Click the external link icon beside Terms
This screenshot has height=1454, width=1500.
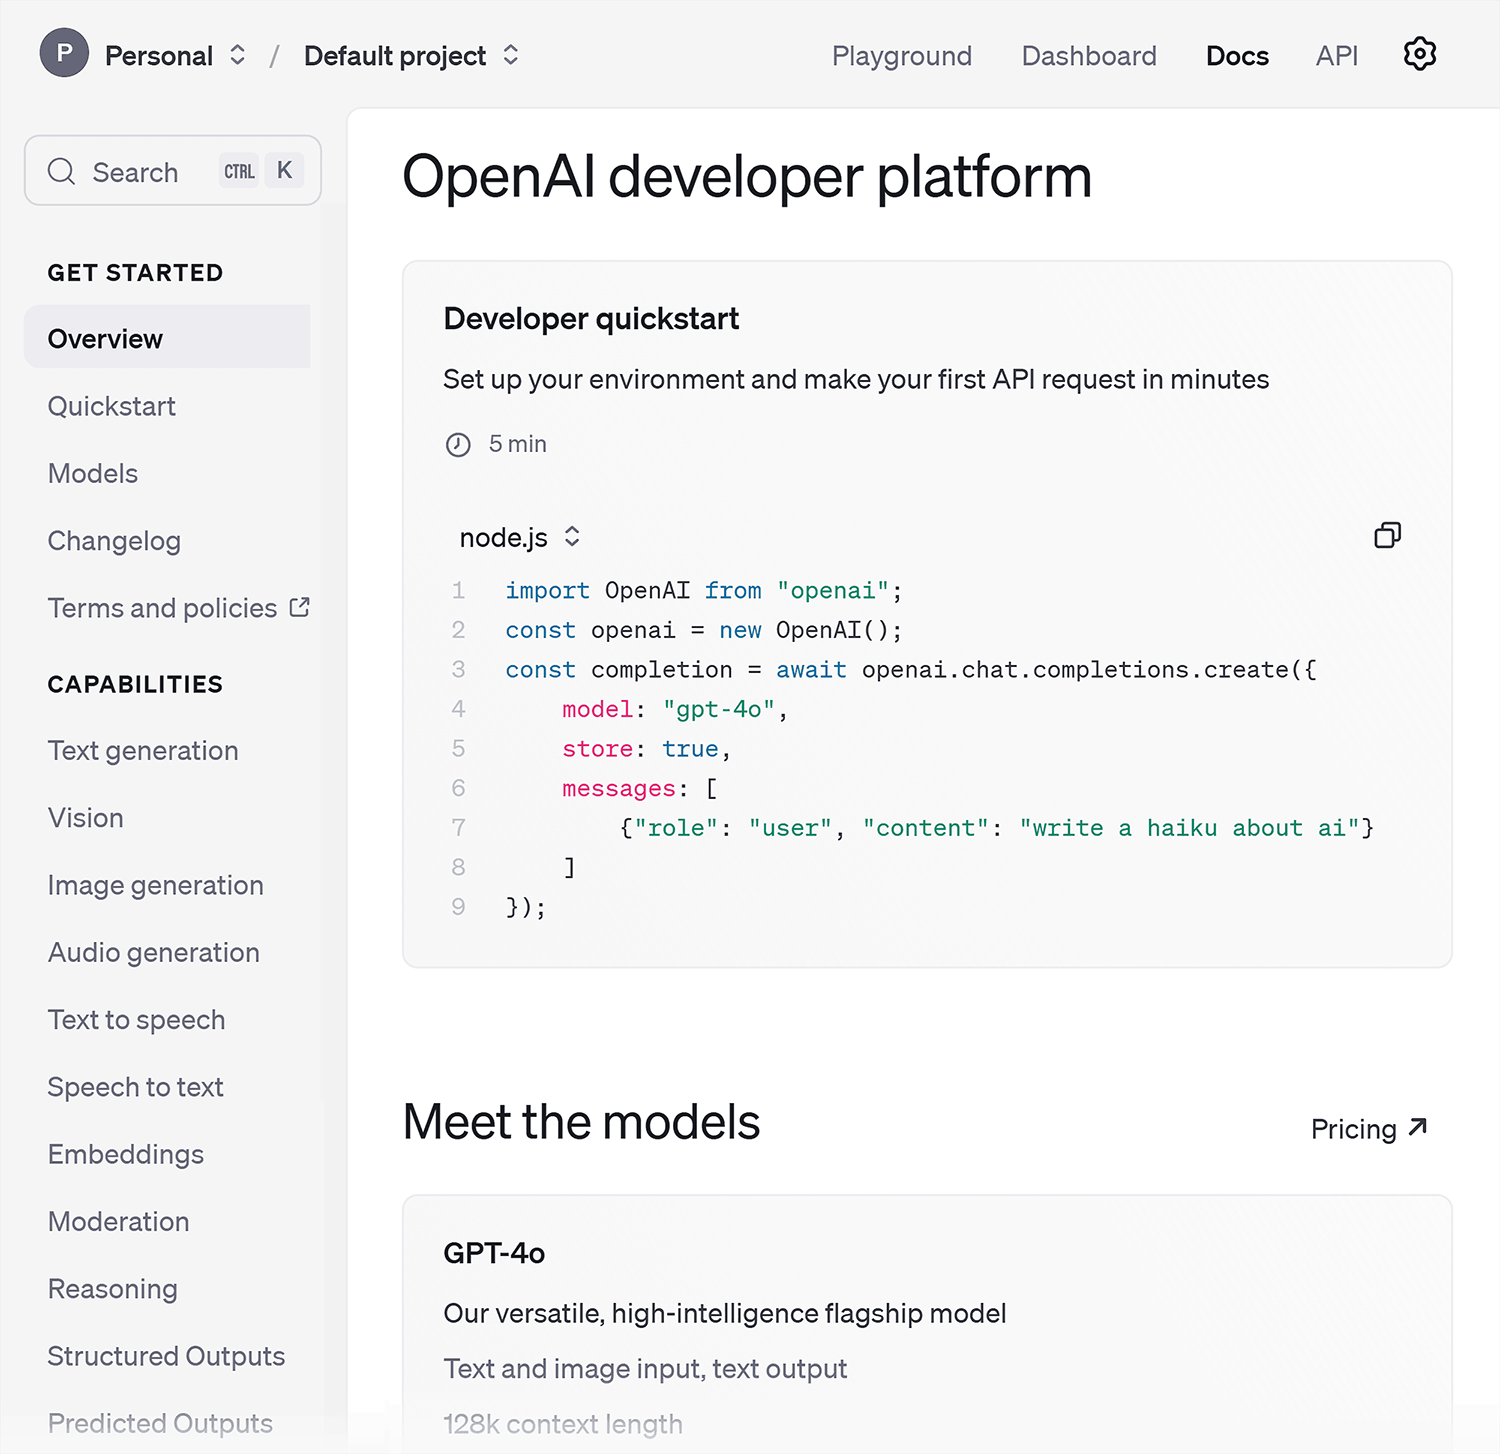point(299,607)
